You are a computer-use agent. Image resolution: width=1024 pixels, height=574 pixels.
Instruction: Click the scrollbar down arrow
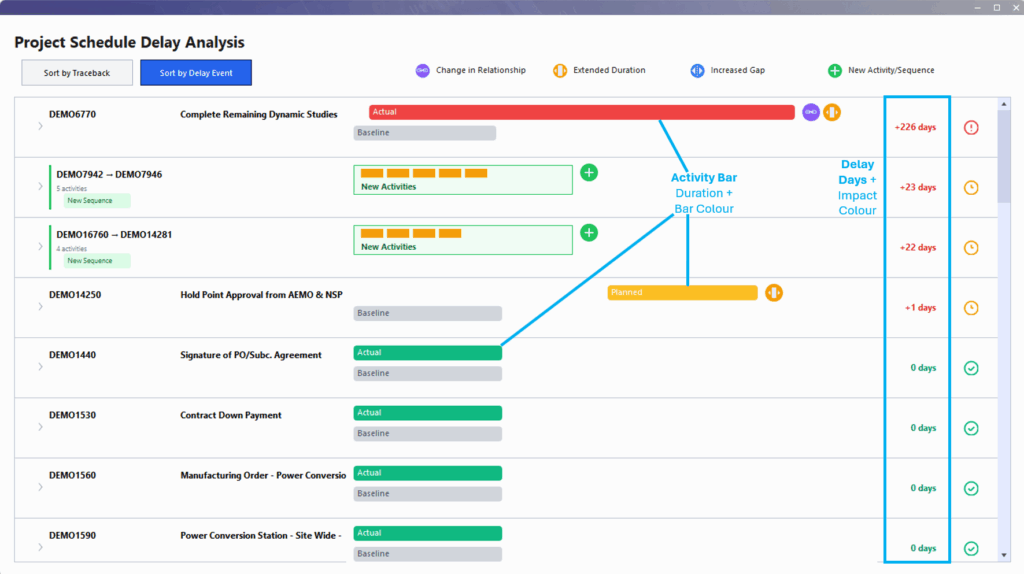[1004, 554]
